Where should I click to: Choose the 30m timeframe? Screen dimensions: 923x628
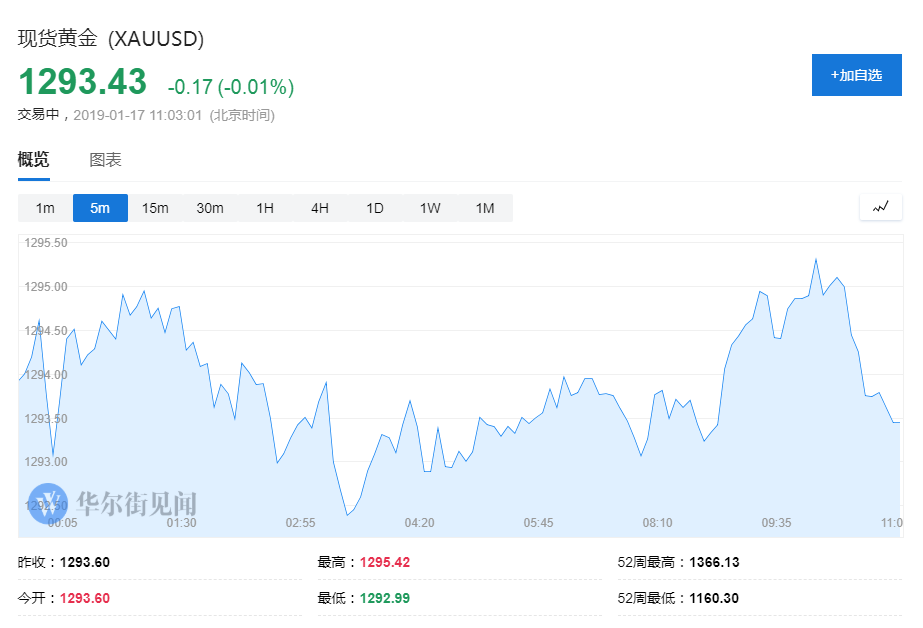[x=210, y=208]
